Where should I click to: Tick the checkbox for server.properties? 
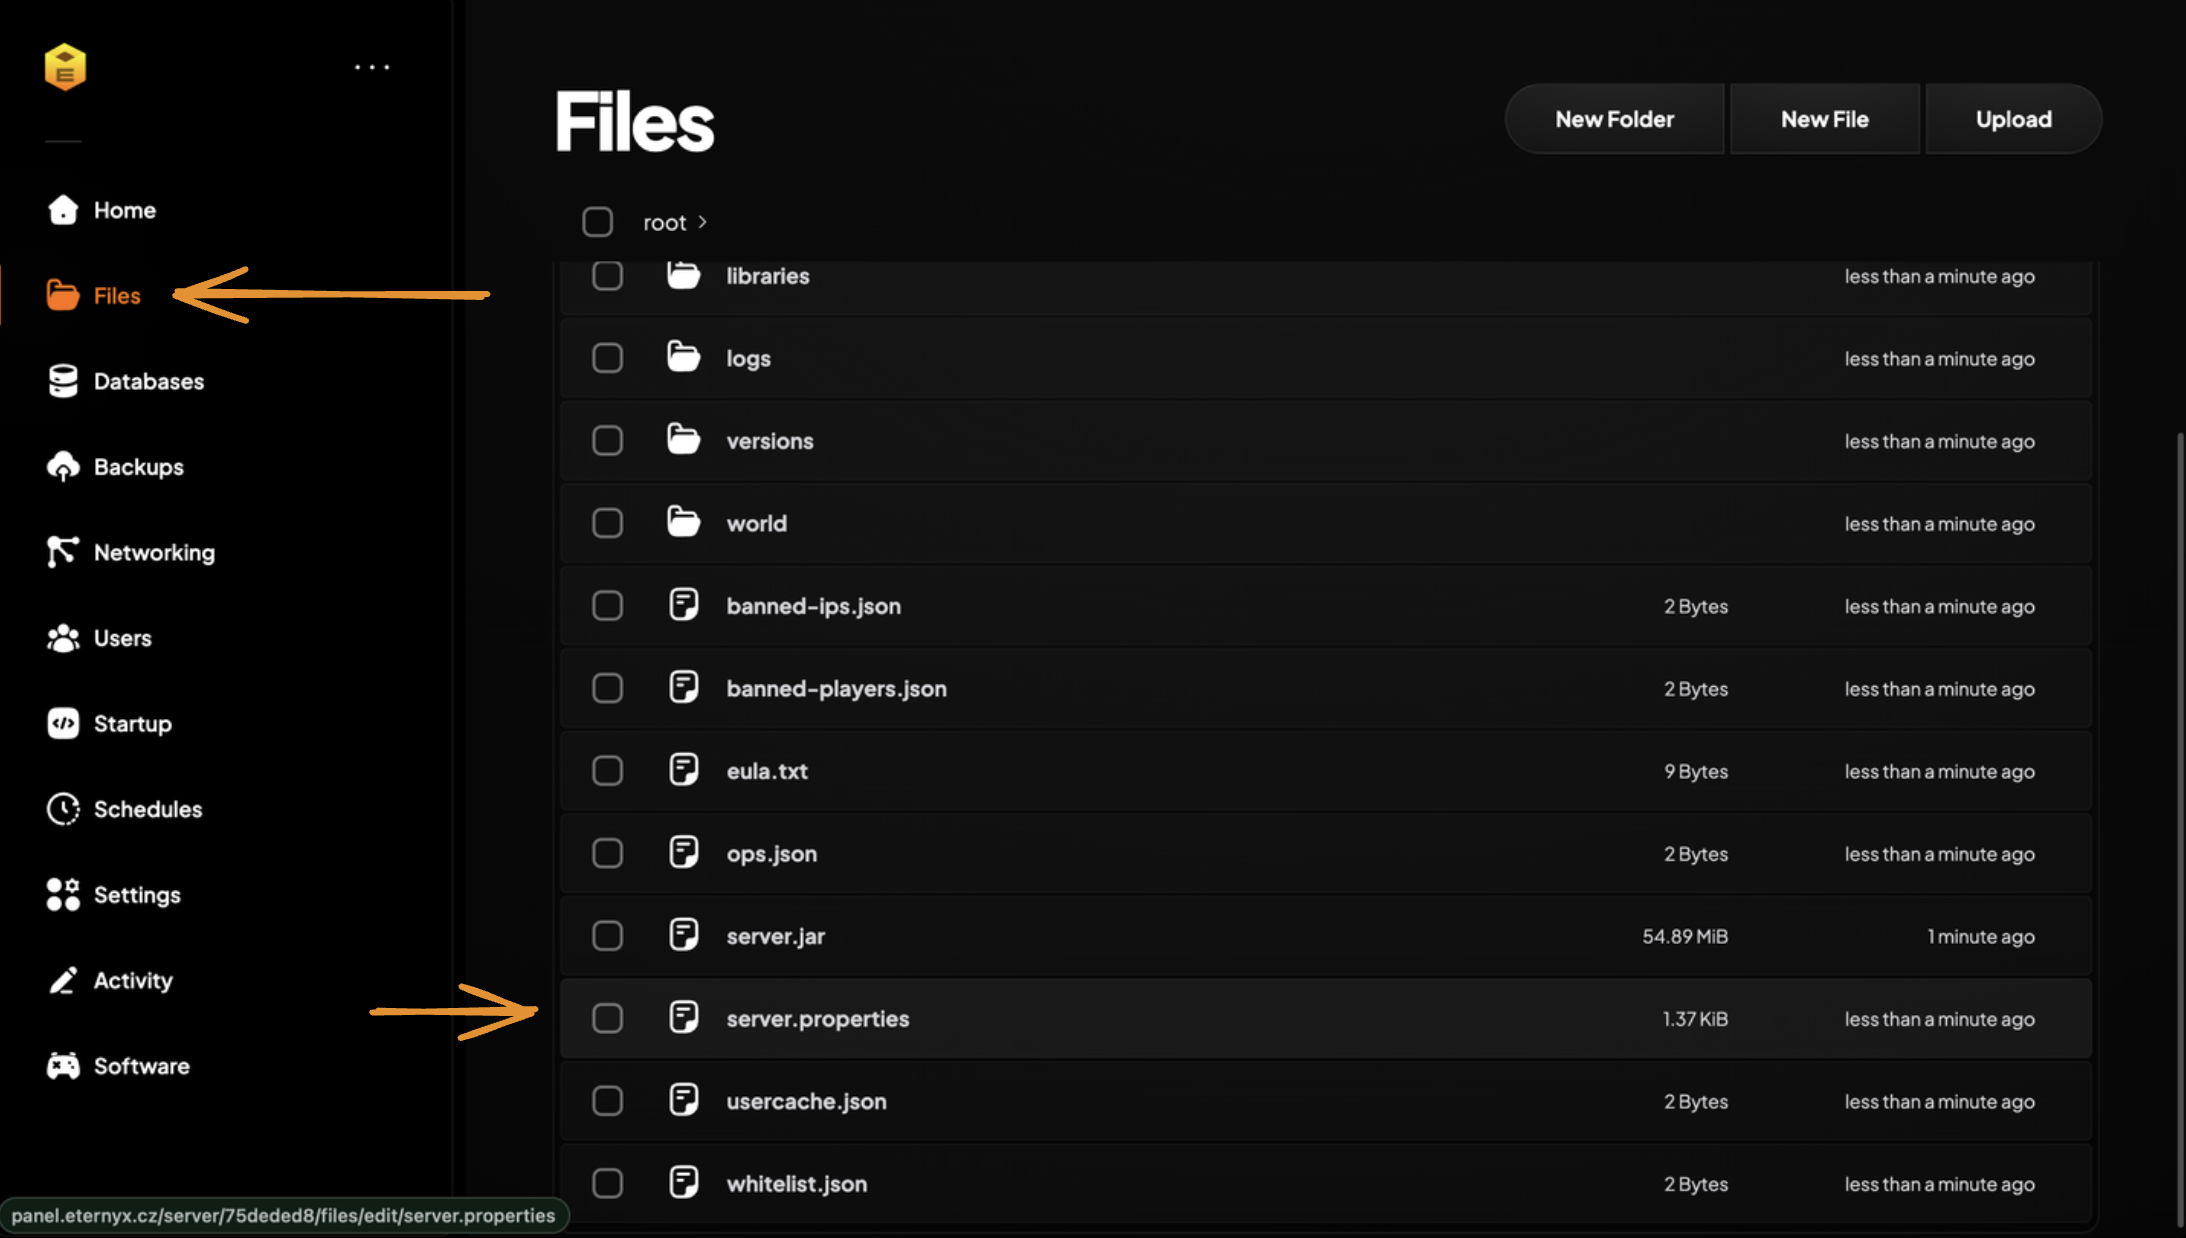pyautogui.click(x=607, y=1019)
